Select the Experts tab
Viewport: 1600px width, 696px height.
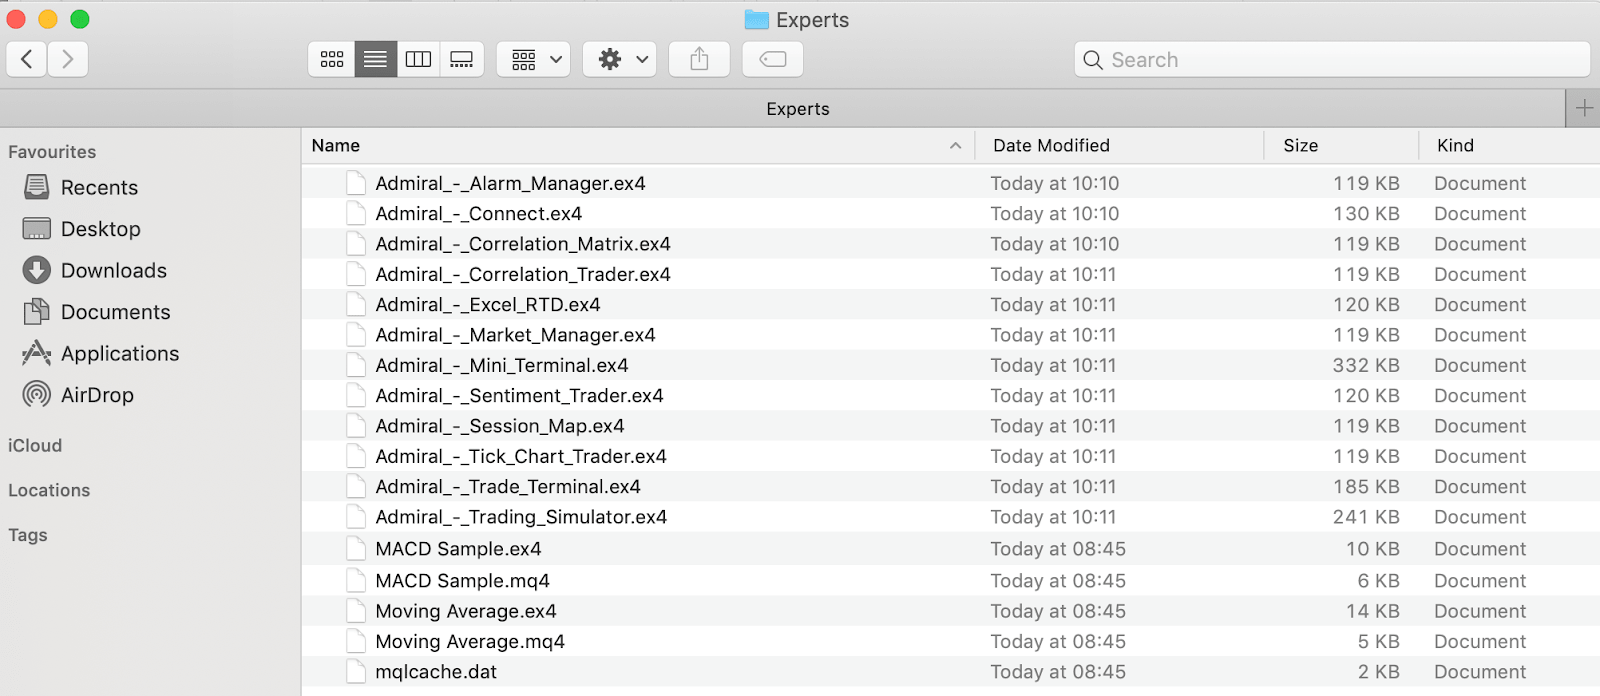pyautogui.click(x=782, y=108)
